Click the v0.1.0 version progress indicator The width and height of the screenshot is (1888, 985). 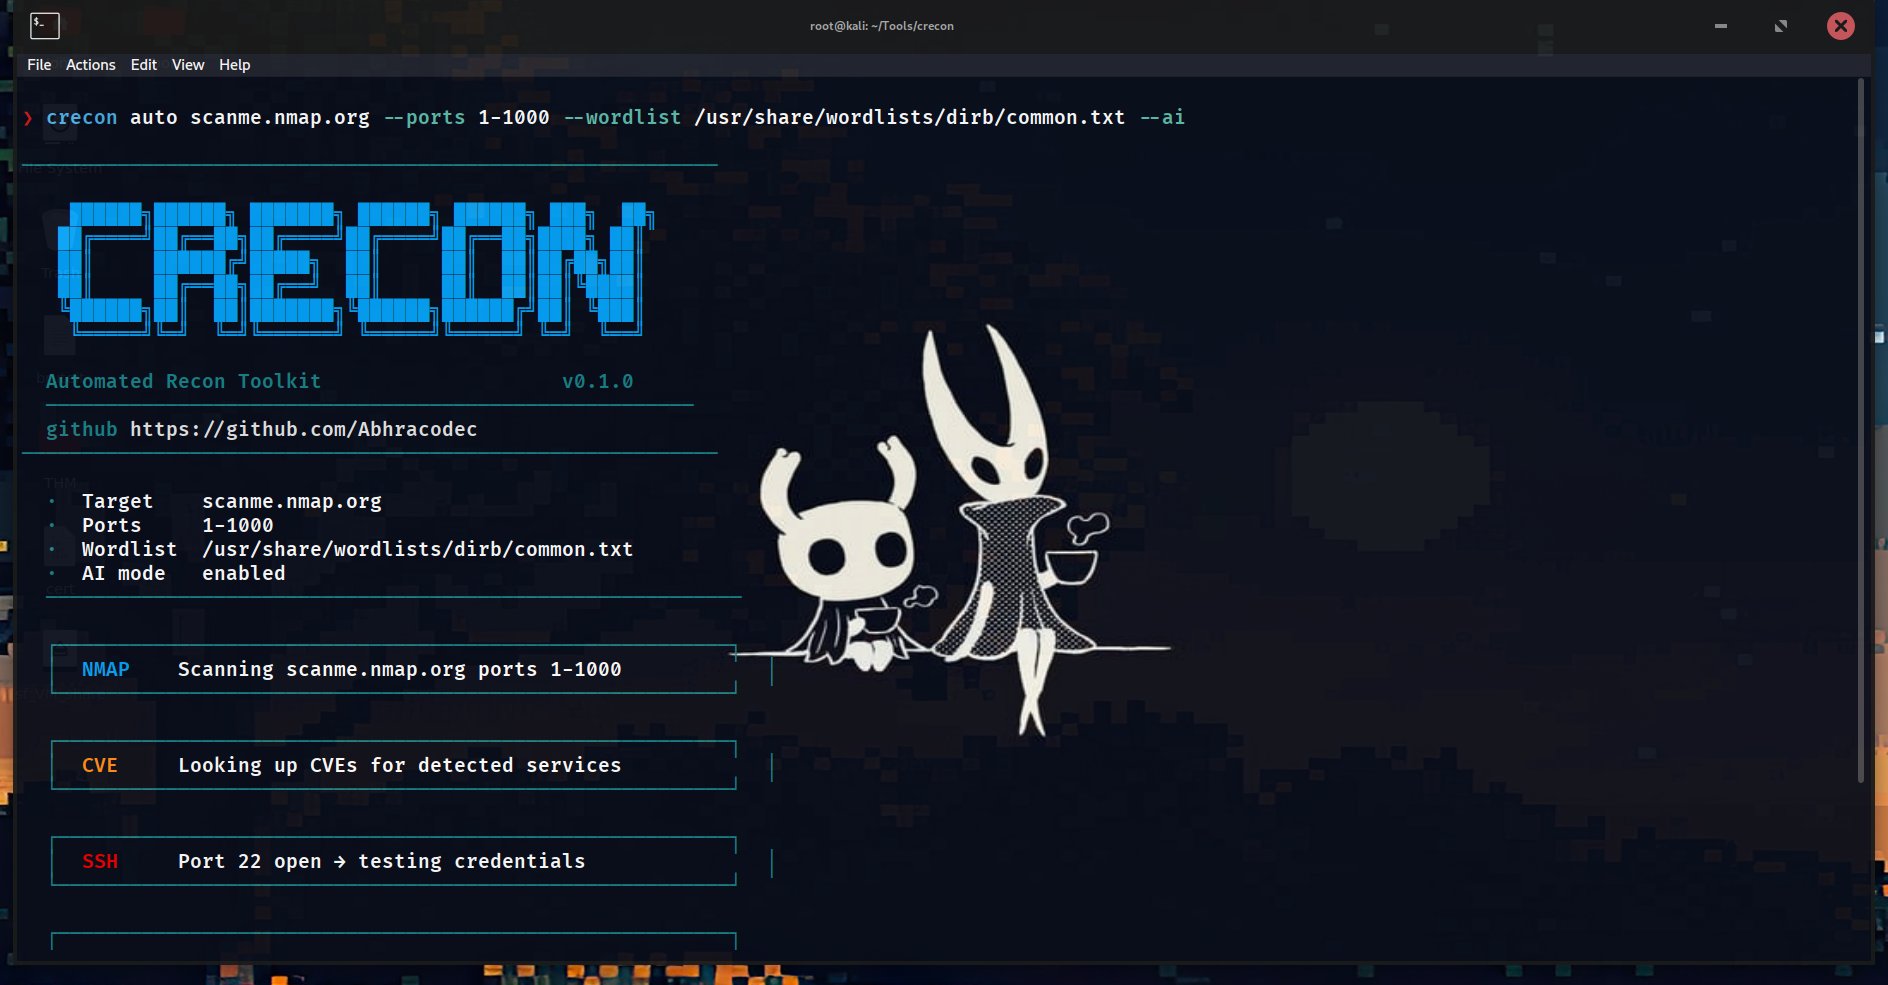[x=597, y=381]
